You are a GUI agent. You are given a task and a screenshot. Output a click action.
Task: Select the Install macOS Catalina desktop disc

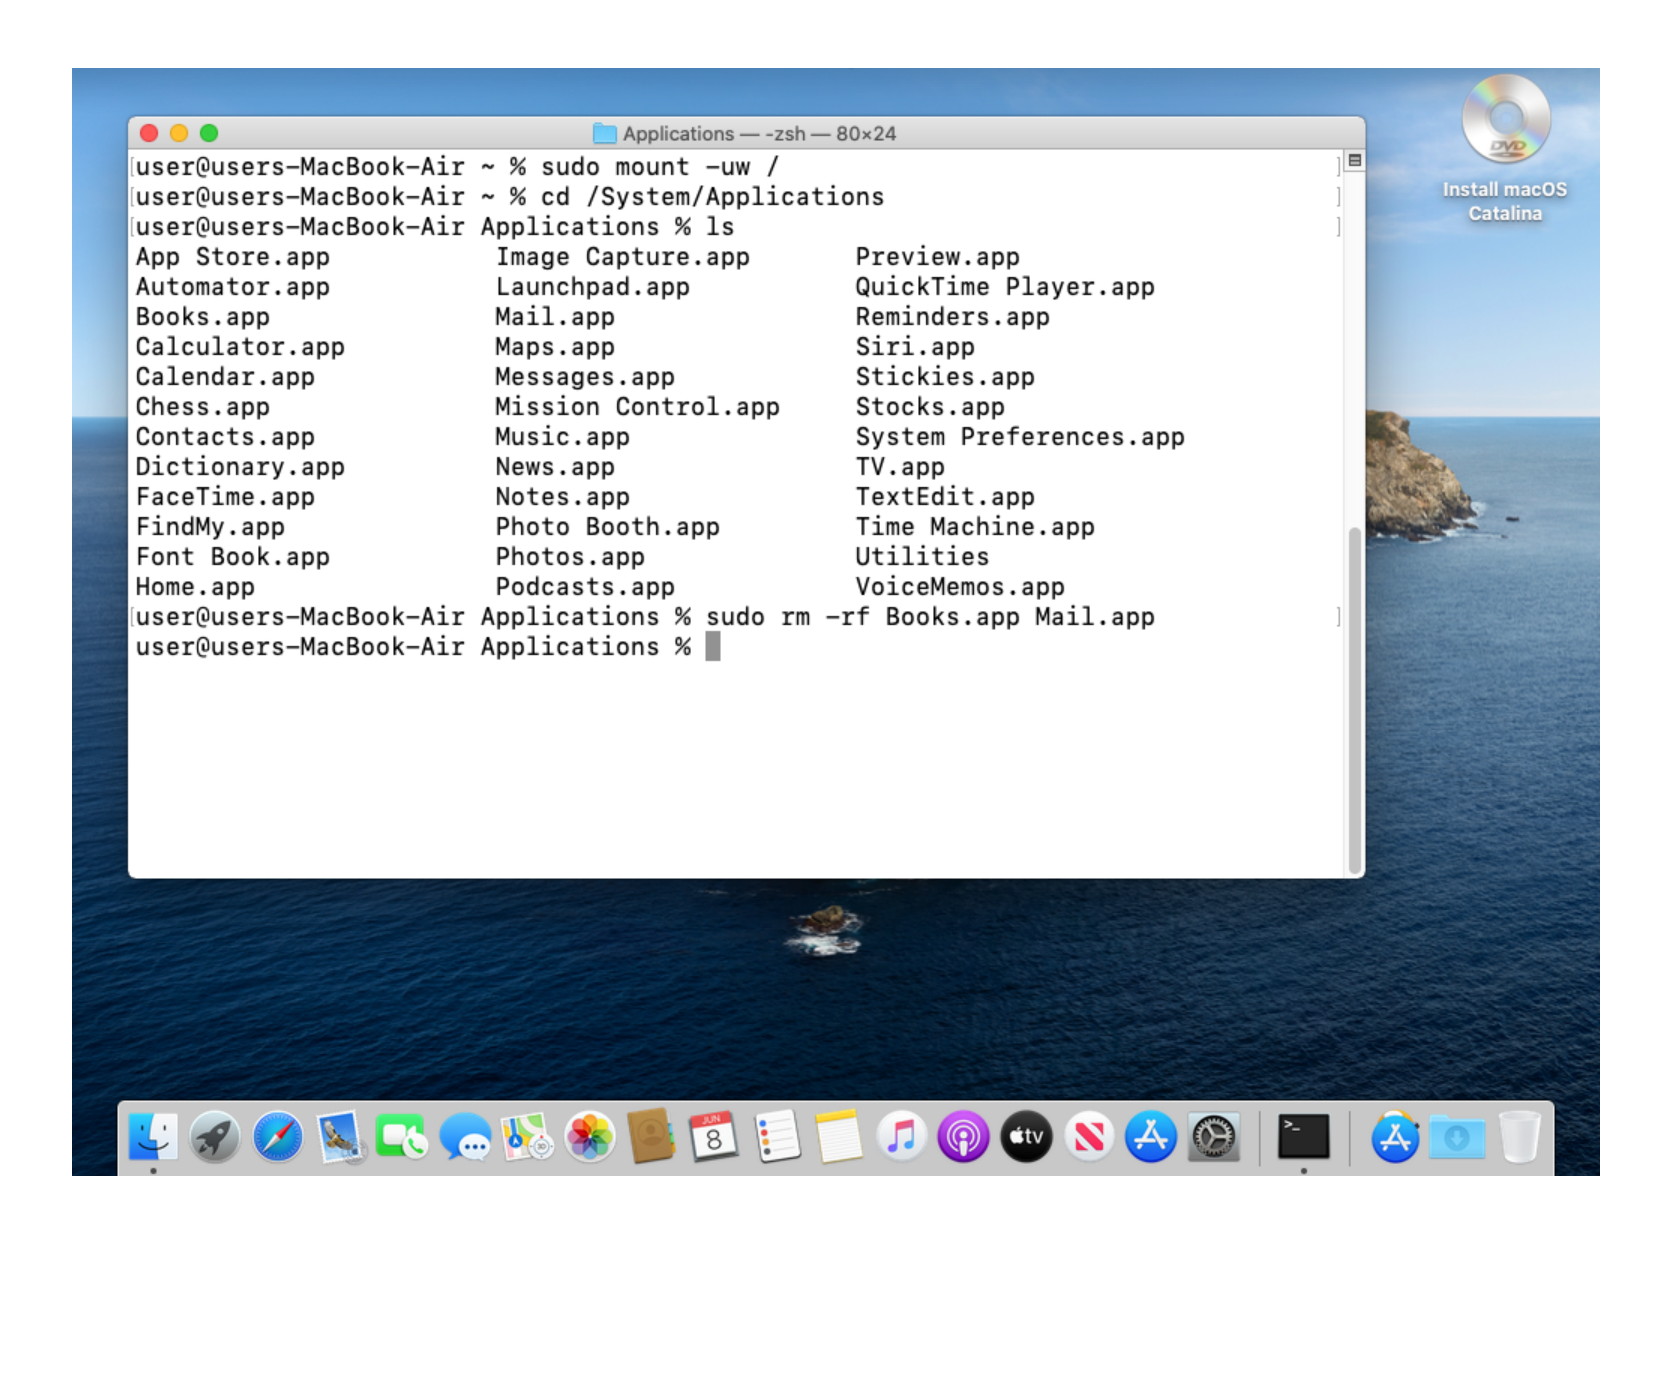(x=1505, y=148)
